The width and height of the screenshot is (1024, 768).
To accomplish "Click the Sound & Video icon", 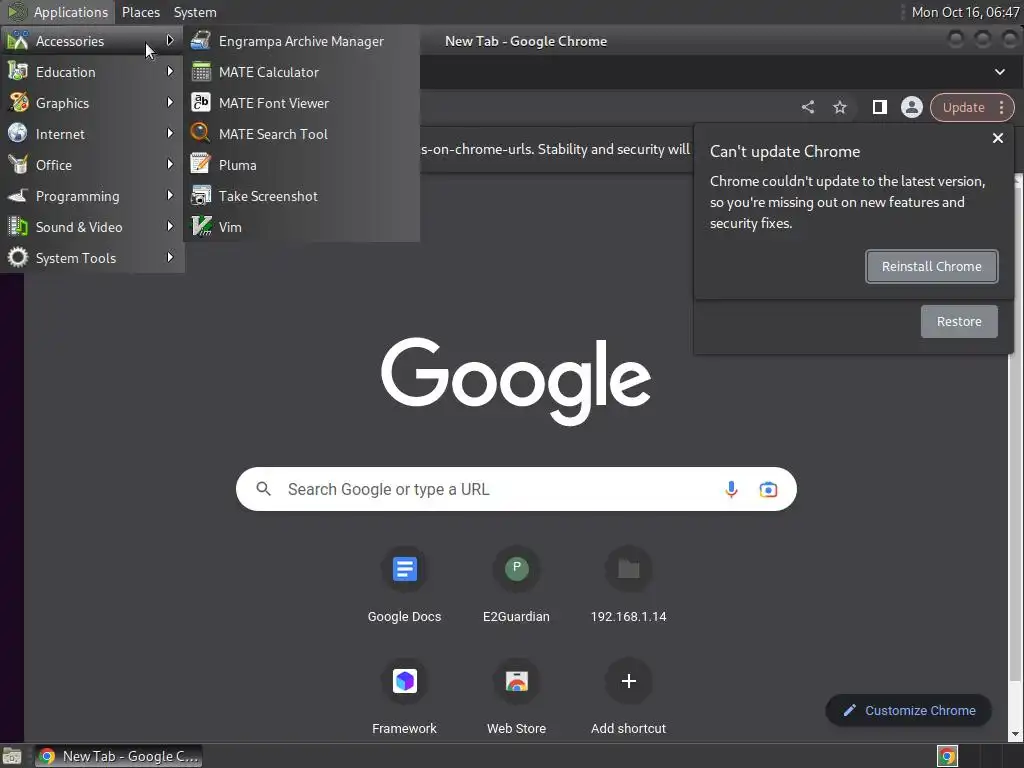I will click(18, 227).
